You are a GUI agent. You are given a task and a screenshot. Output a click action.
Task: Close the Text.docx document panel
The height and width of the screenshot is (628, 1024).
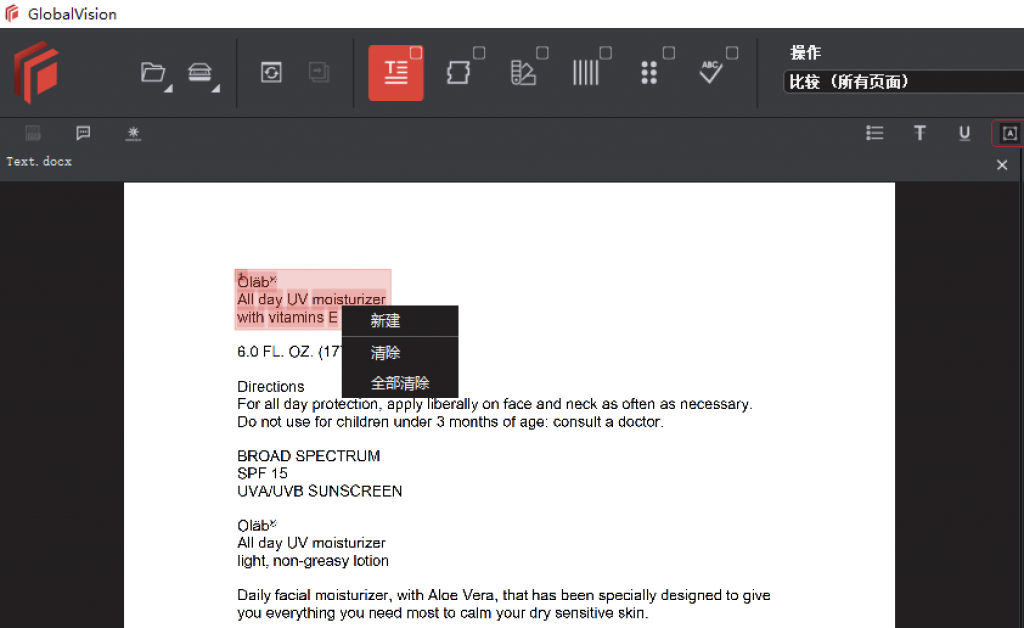tap(1002, 165)
